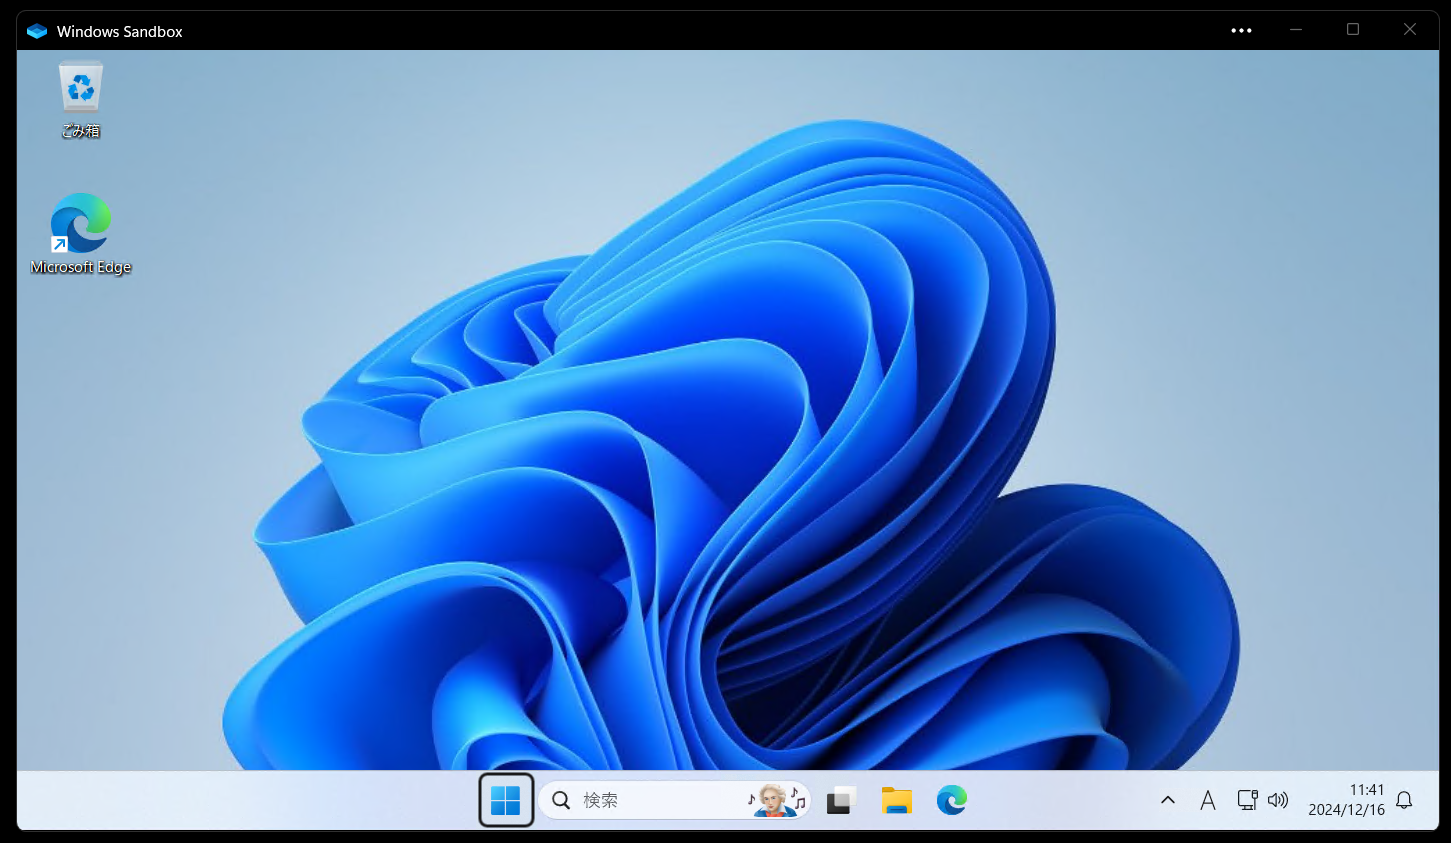Viewport: 1451px width, 843px height.
Task: Open network settings from the tray icon
Action: (x=1246, y=799)
